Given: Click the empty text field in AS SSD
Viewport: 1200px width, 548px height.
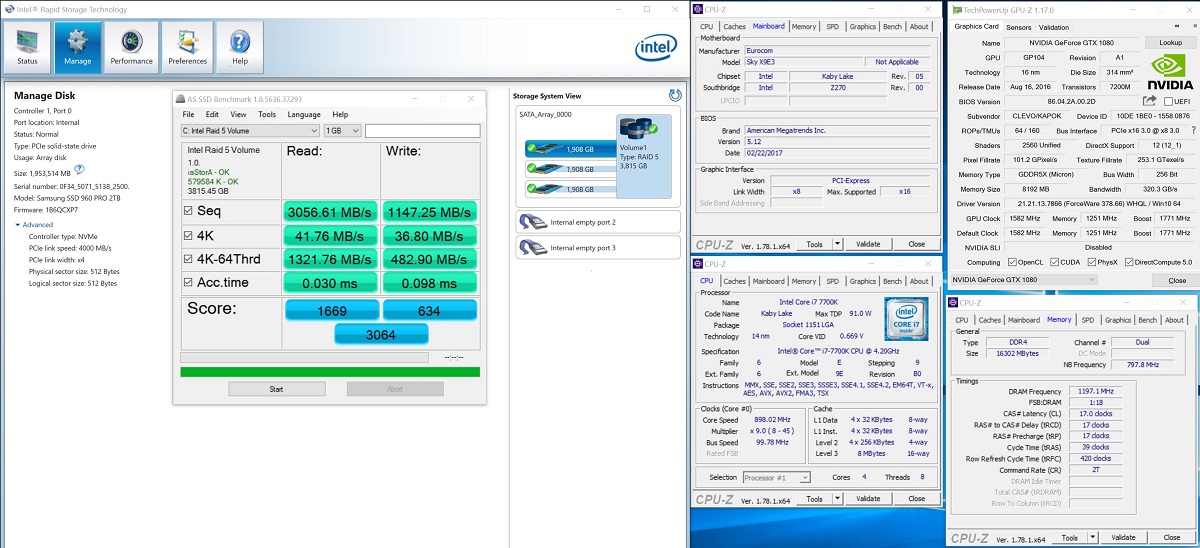Looking at the screenshot, I should [422, 131].
